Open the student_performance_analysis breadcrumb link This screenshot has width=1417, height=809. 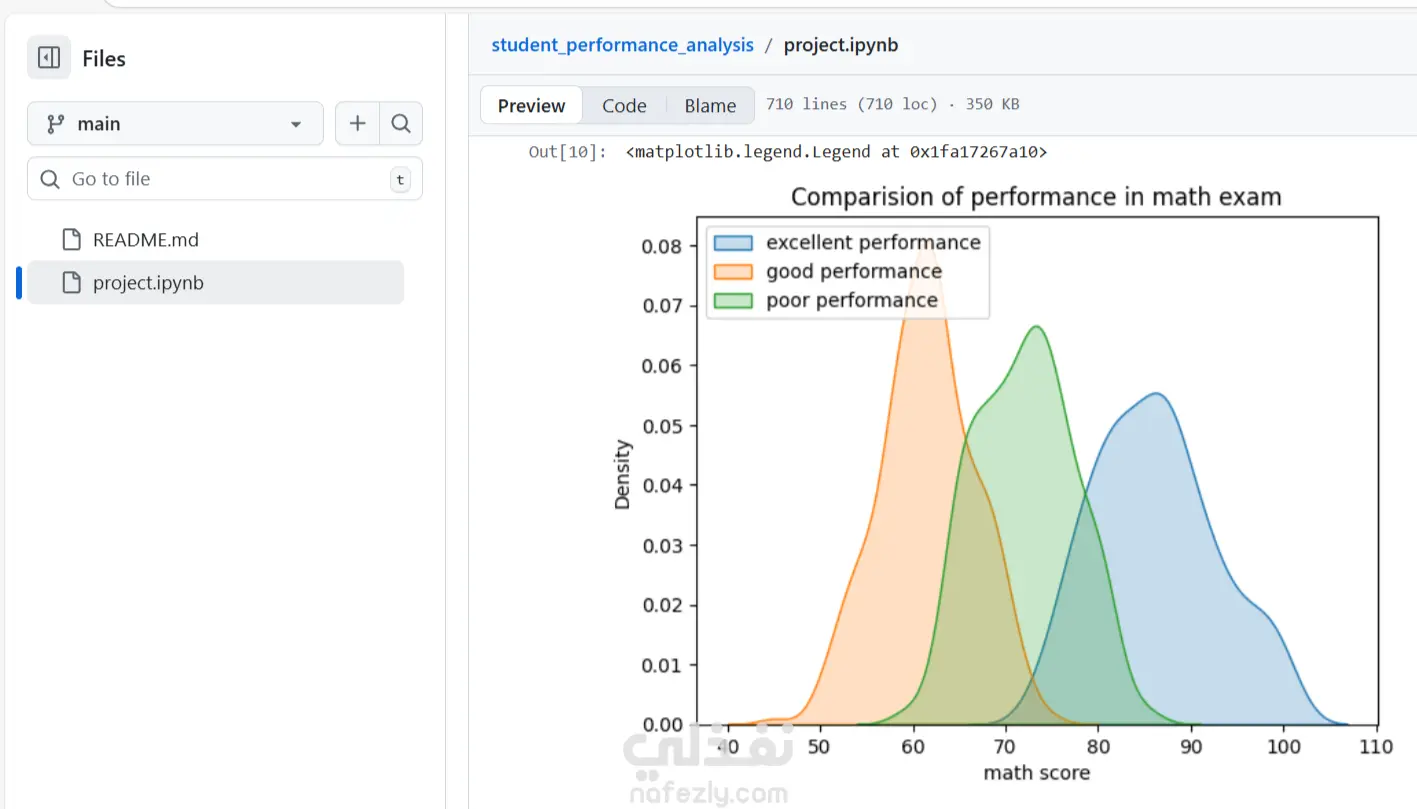pyautogui.click(x=622, y=45)
